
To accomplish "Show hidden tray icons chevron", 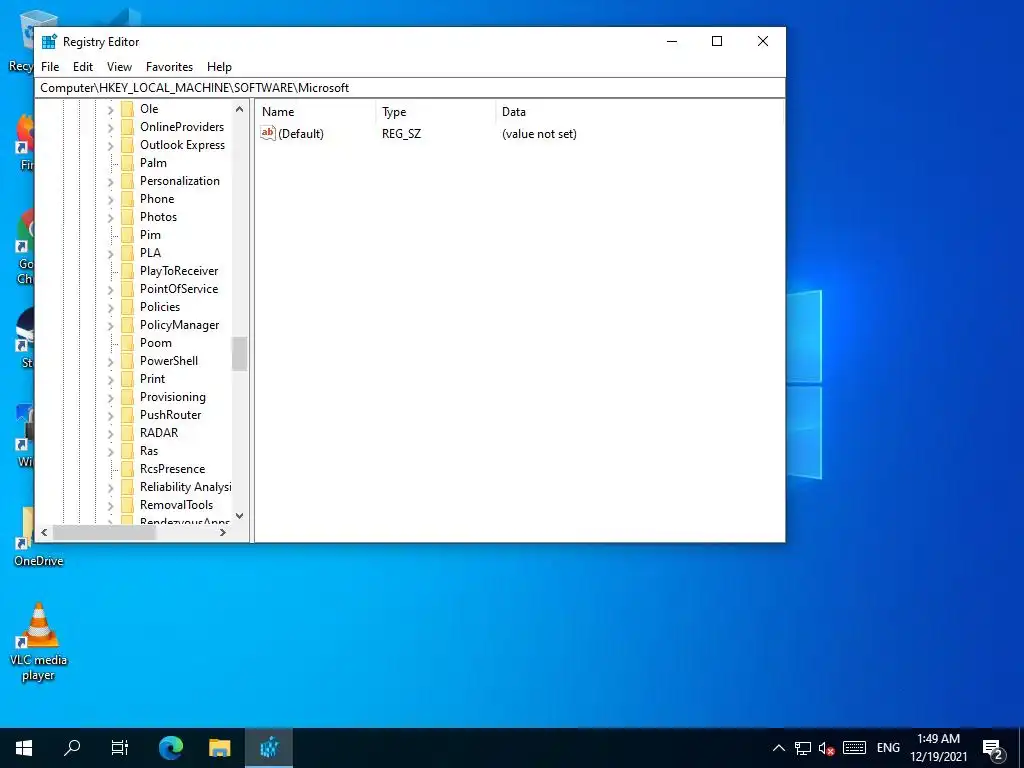I will pyautogui.click(x=778, y=748).
